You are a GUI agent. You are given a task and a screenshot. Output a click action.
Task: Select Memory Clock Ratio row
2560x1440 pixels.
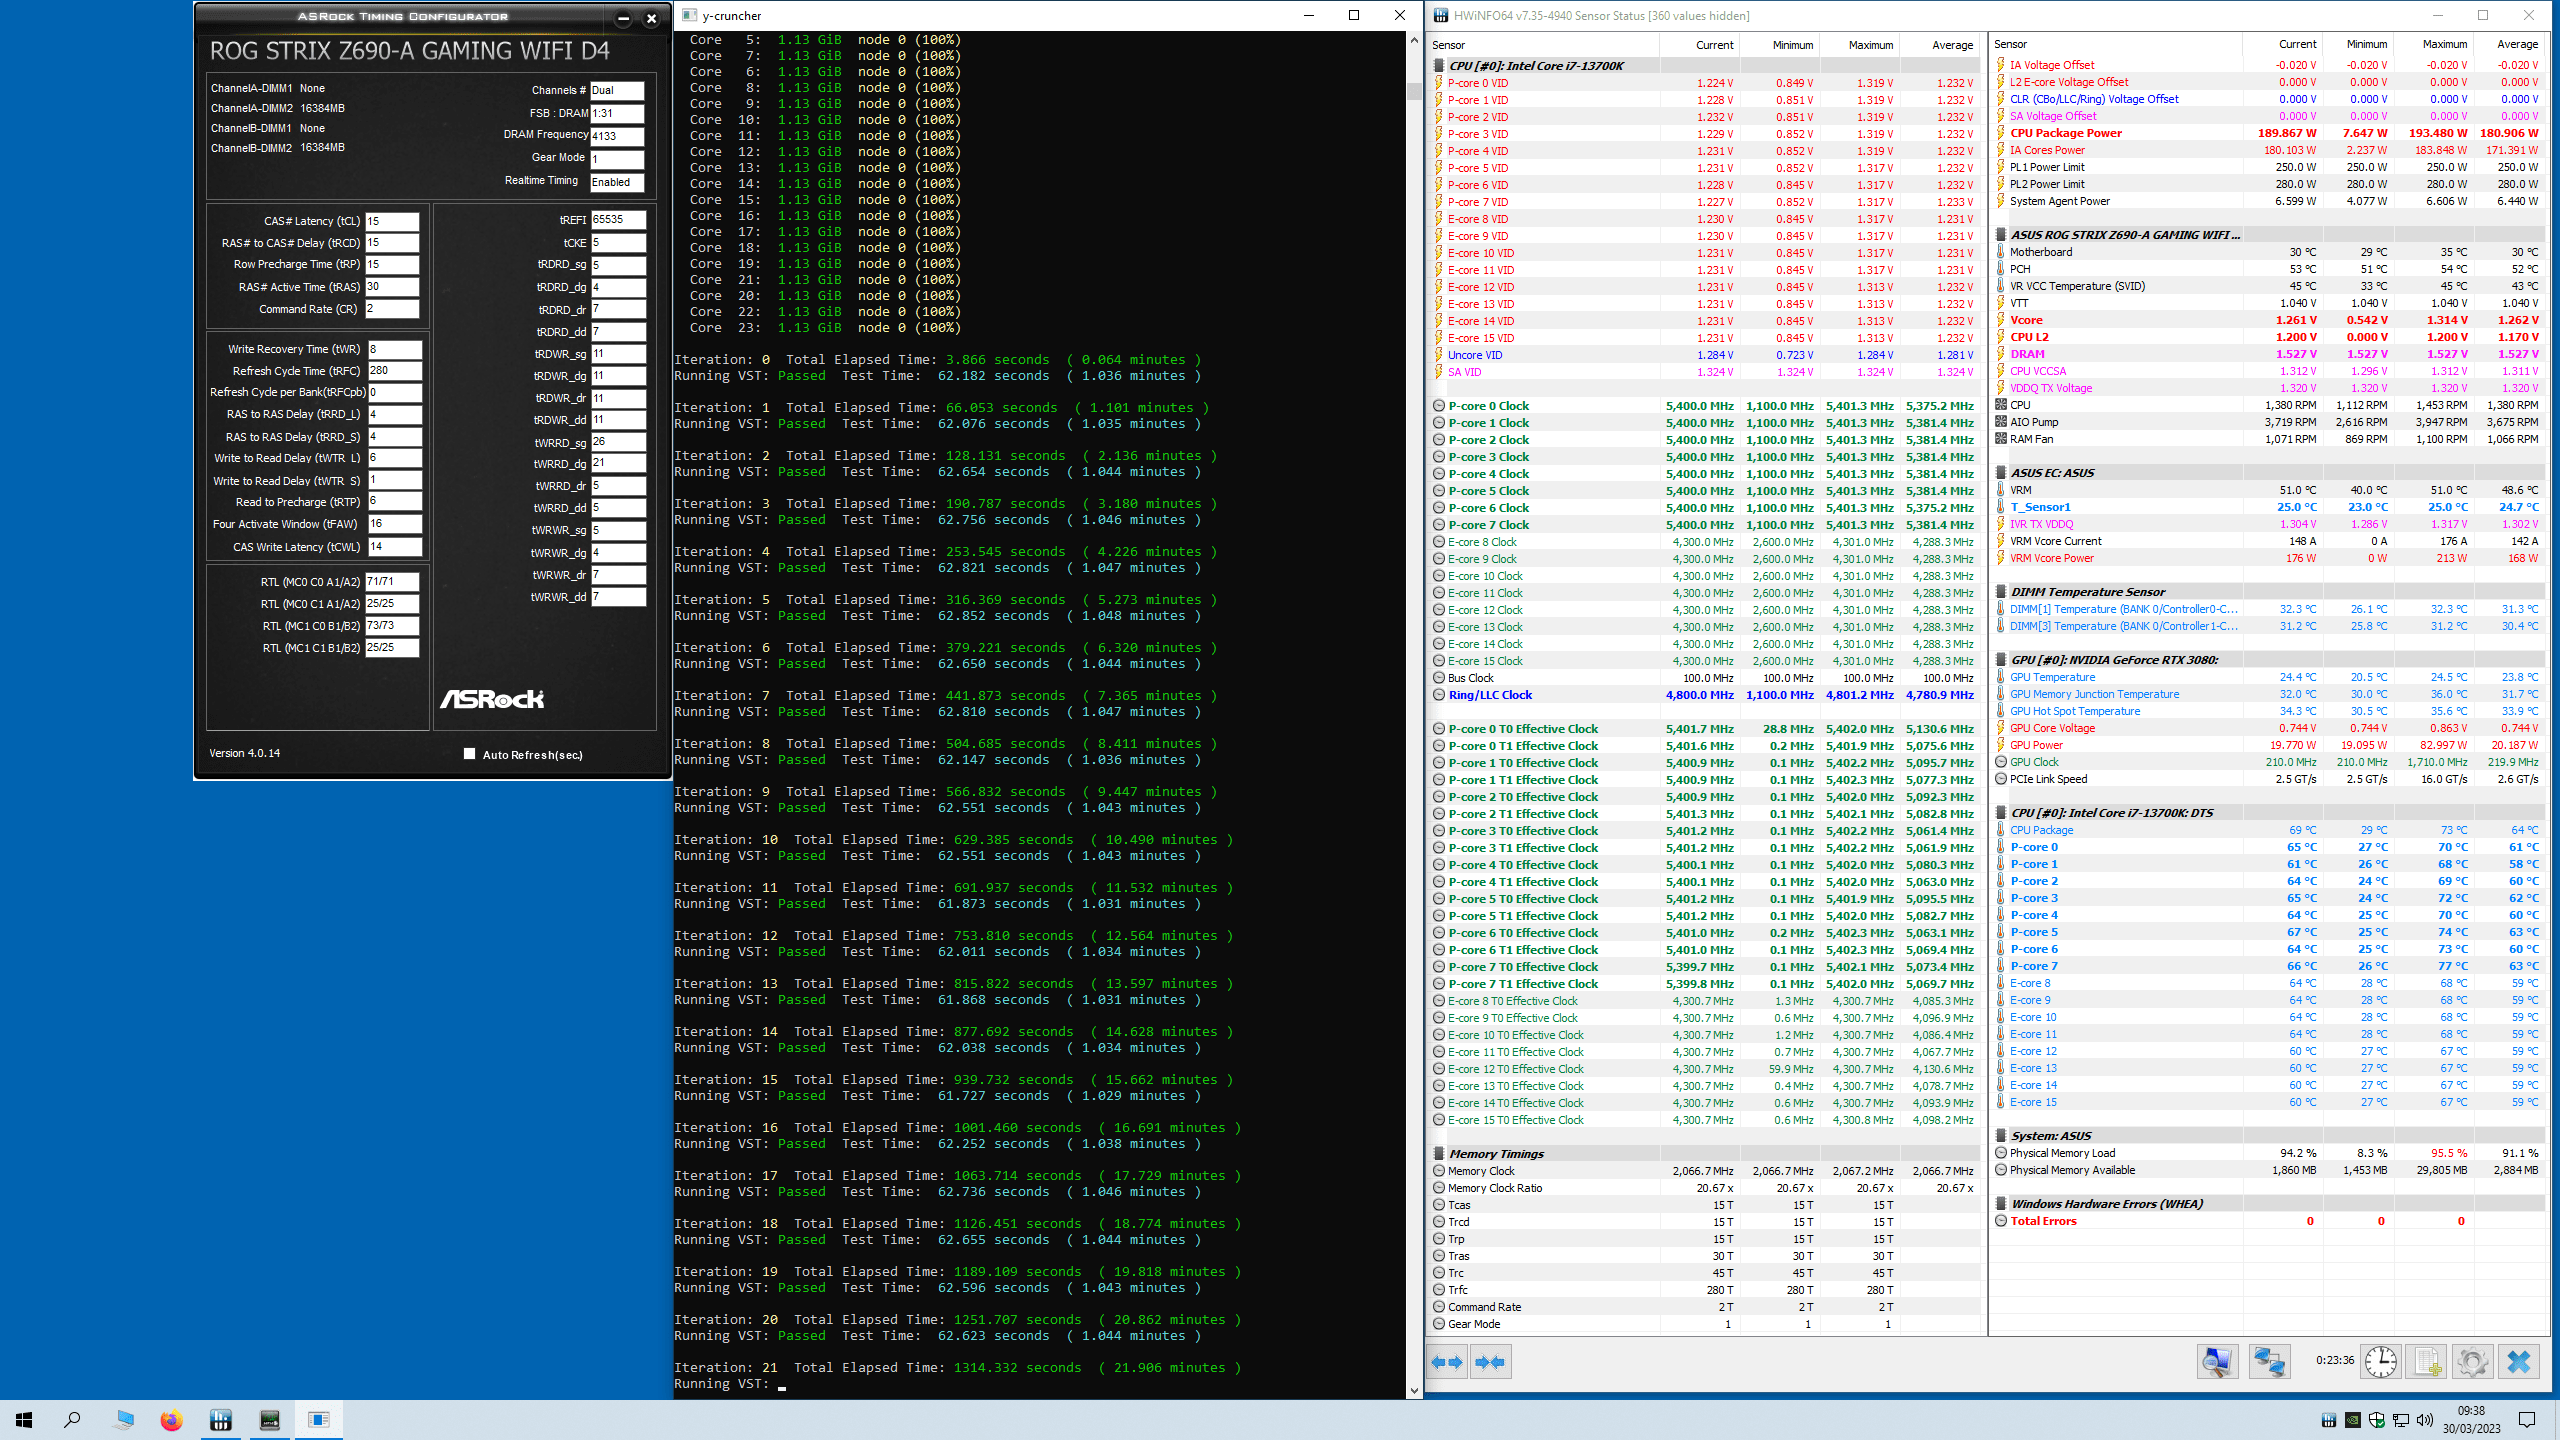pyautogui.click(x=1704, y=1188)
